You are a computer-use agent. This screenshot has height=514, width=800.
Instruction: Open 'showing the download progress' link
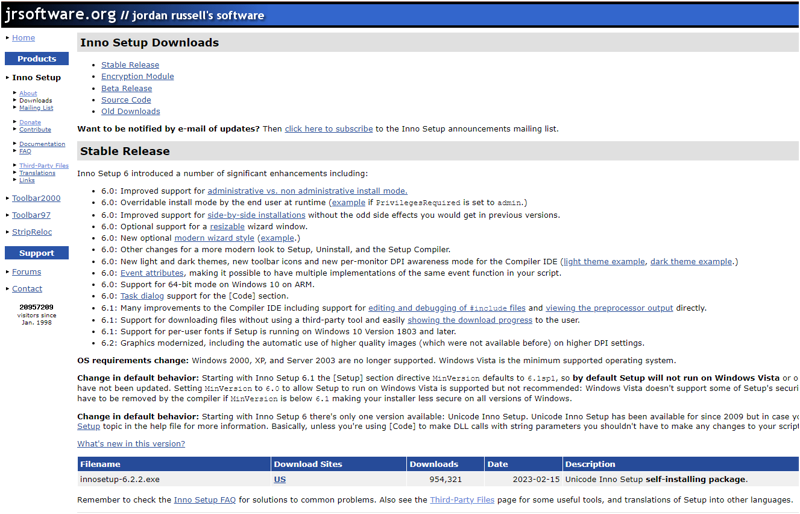[x=470, y=320]
